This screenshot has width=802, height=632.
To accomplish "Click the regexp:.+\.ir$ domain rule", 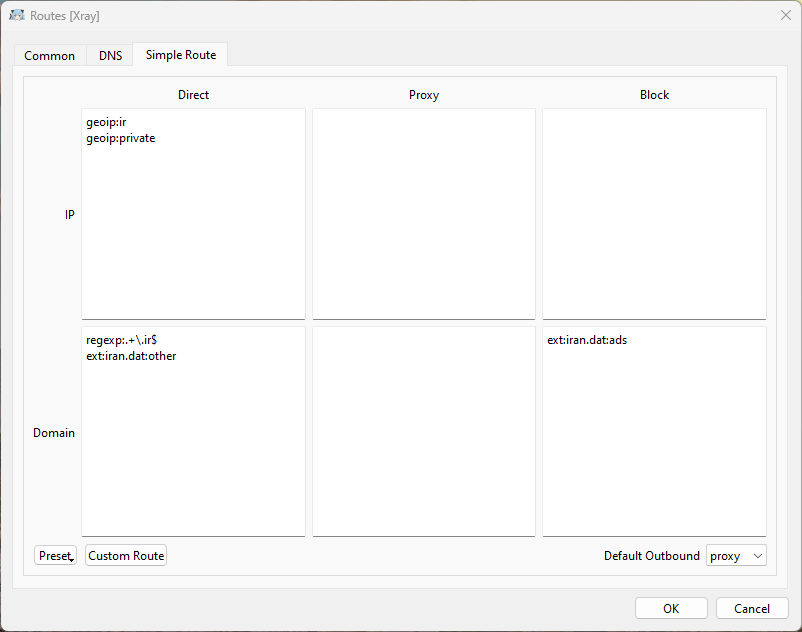I will click(122, 340).
